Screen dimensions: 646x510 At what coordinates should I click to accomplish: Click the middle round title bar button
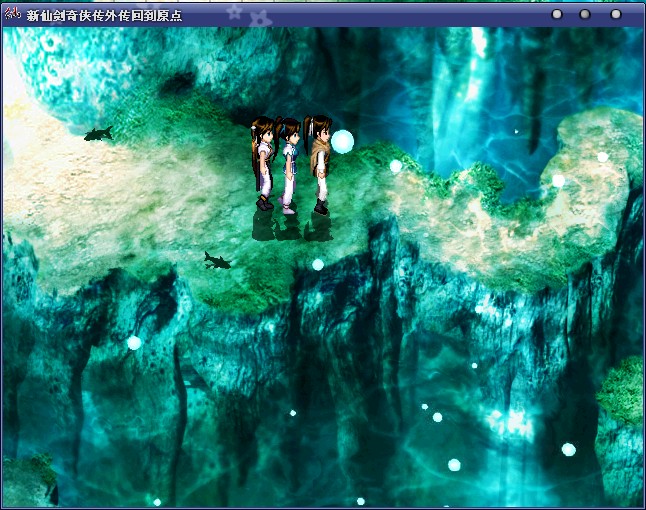pos(585,14)
